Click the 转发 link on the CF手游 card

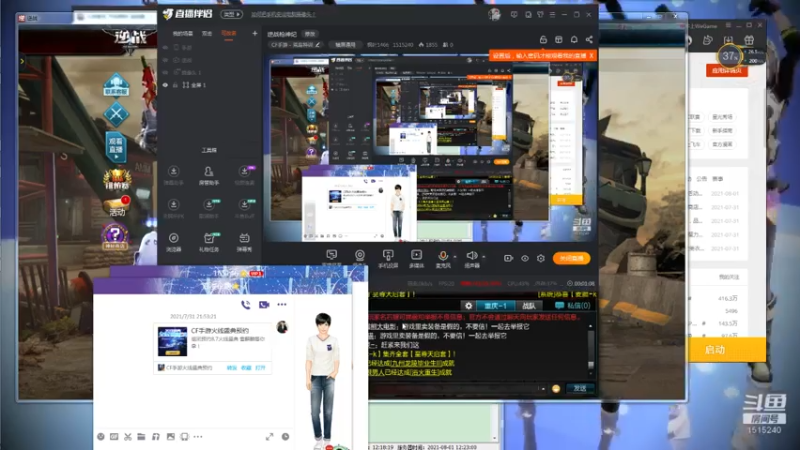click(x=232, y=368)
